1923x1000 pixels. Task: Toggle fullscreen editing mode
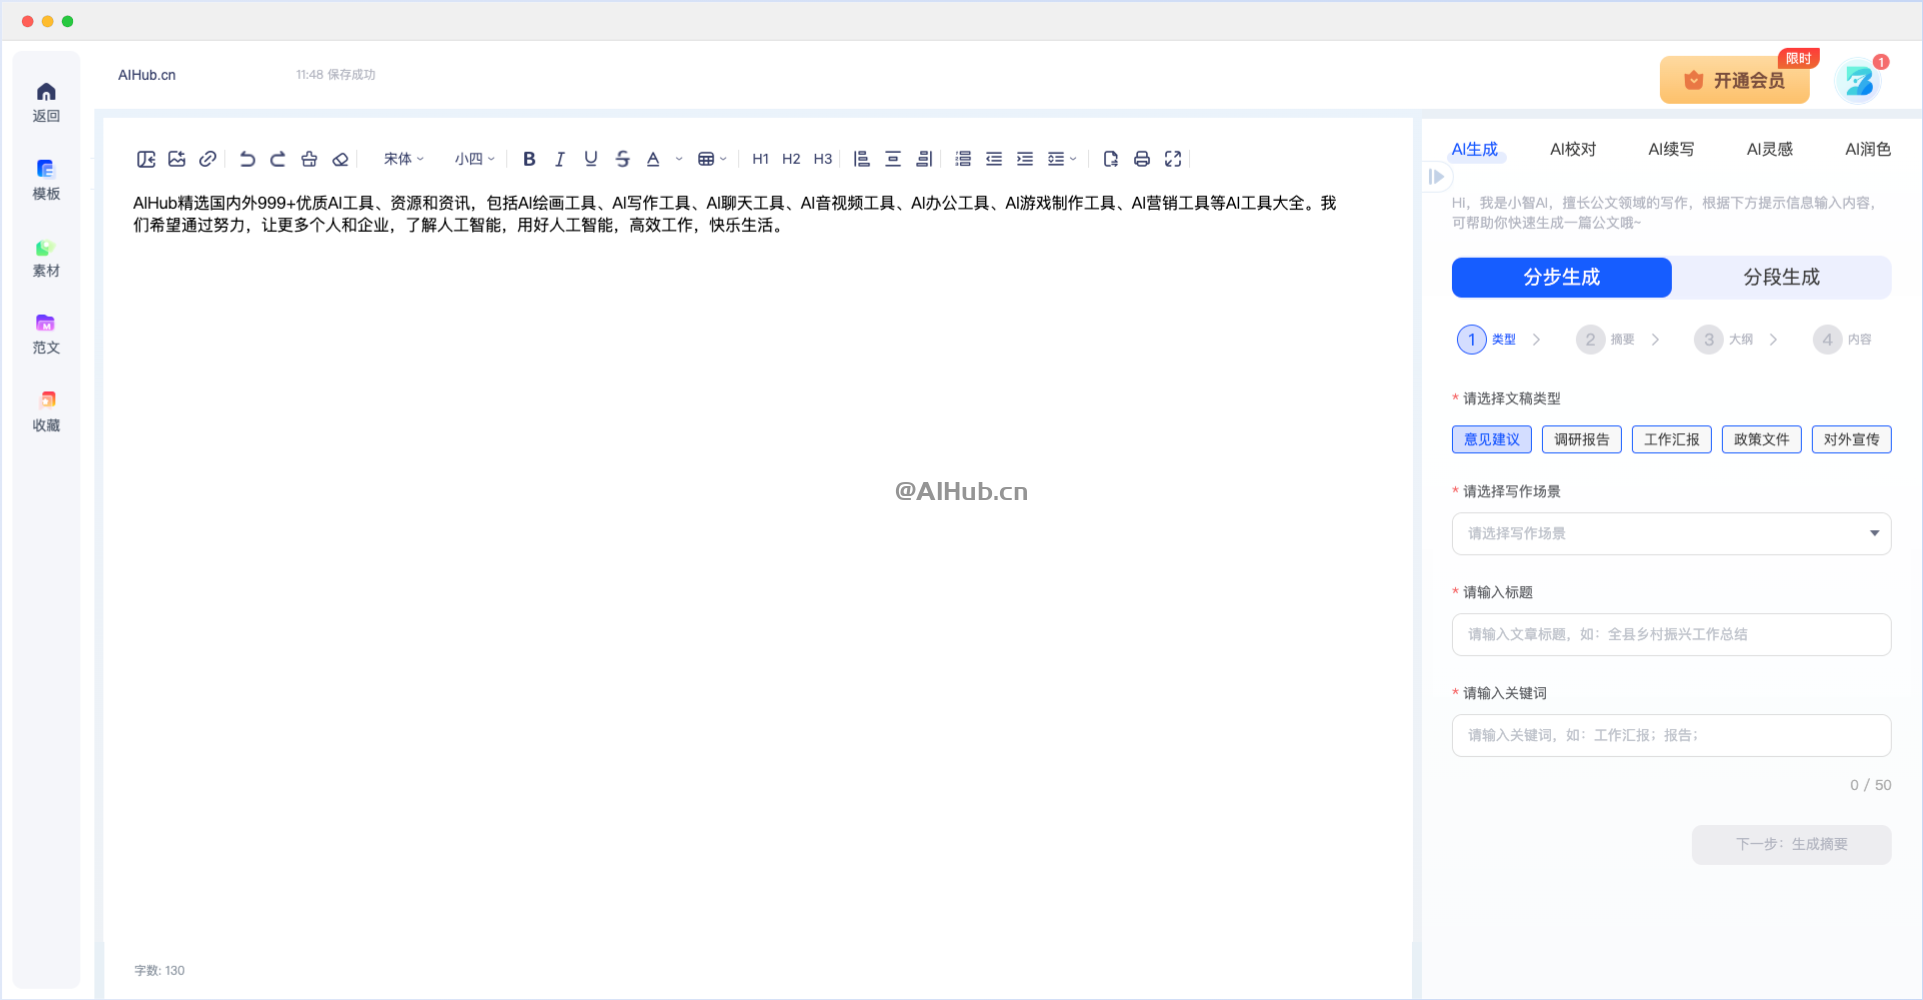(1172, 158)
